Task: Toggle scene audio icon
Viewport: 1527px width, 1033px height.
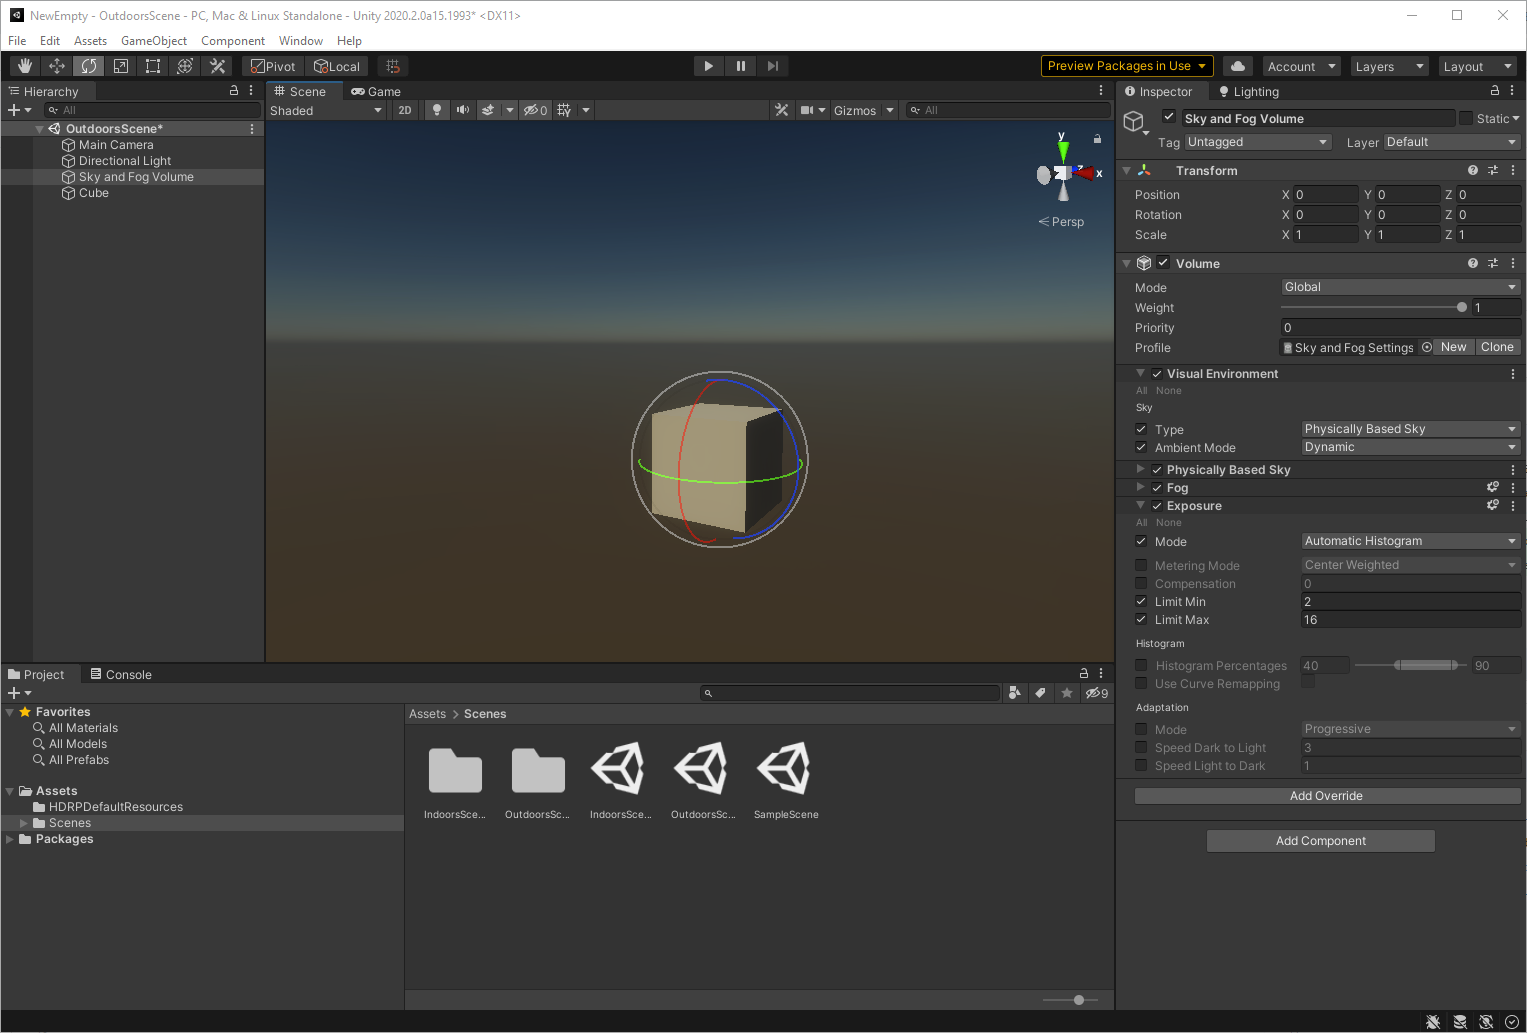Action: pos(462,110)
